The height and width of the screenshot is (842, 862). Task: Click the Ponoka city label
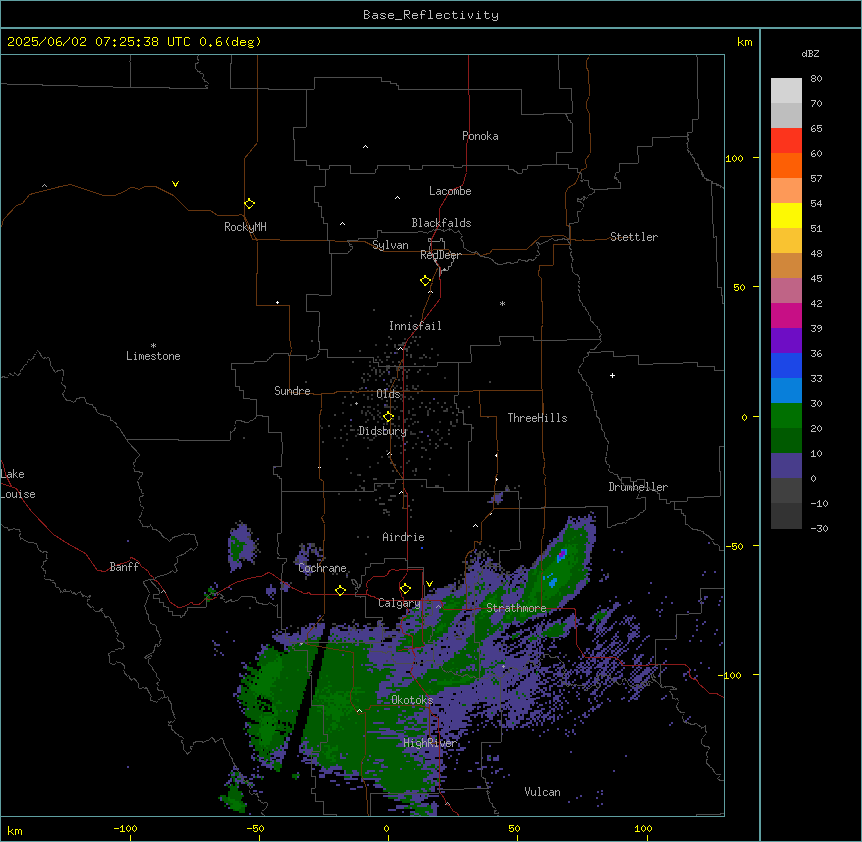(x=480, y=136)
